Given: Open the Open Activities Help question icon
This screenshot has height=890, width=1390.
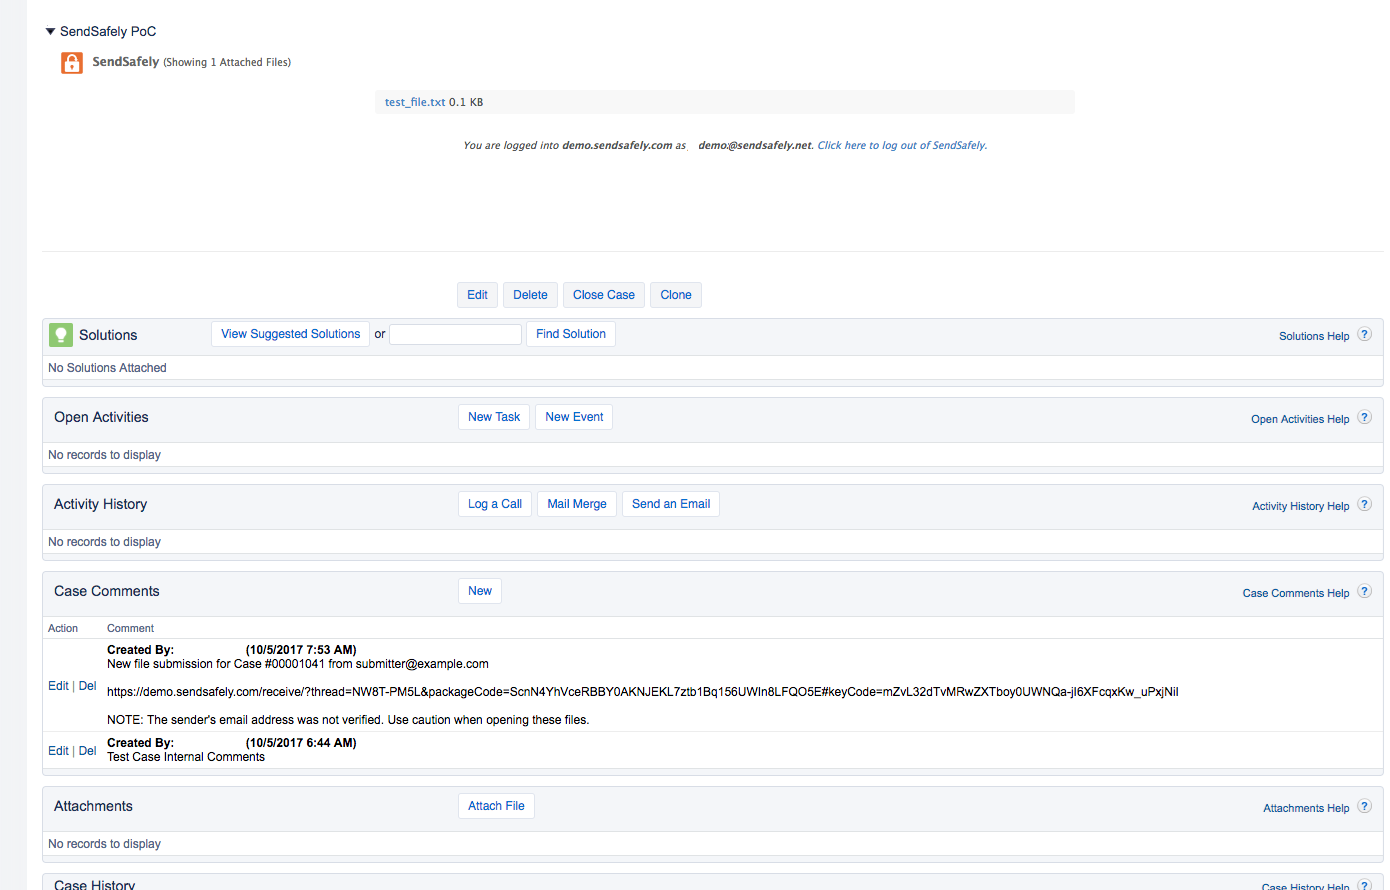Looking at the screenshot, I should tap(1364, 418).
